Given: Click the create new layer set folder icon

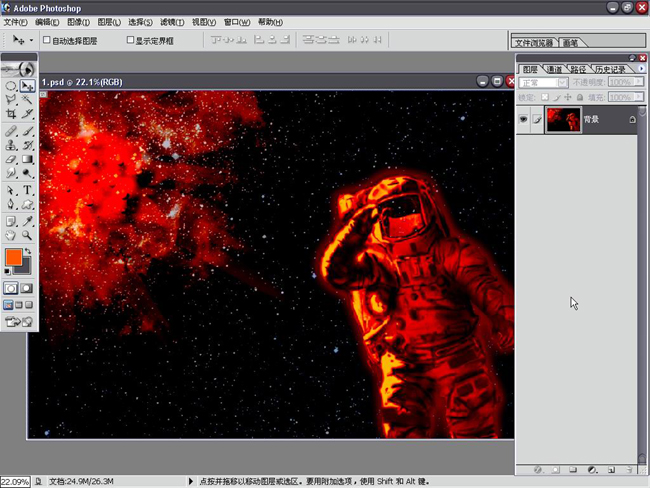Looking at the screenshot, I should [573, 470].
